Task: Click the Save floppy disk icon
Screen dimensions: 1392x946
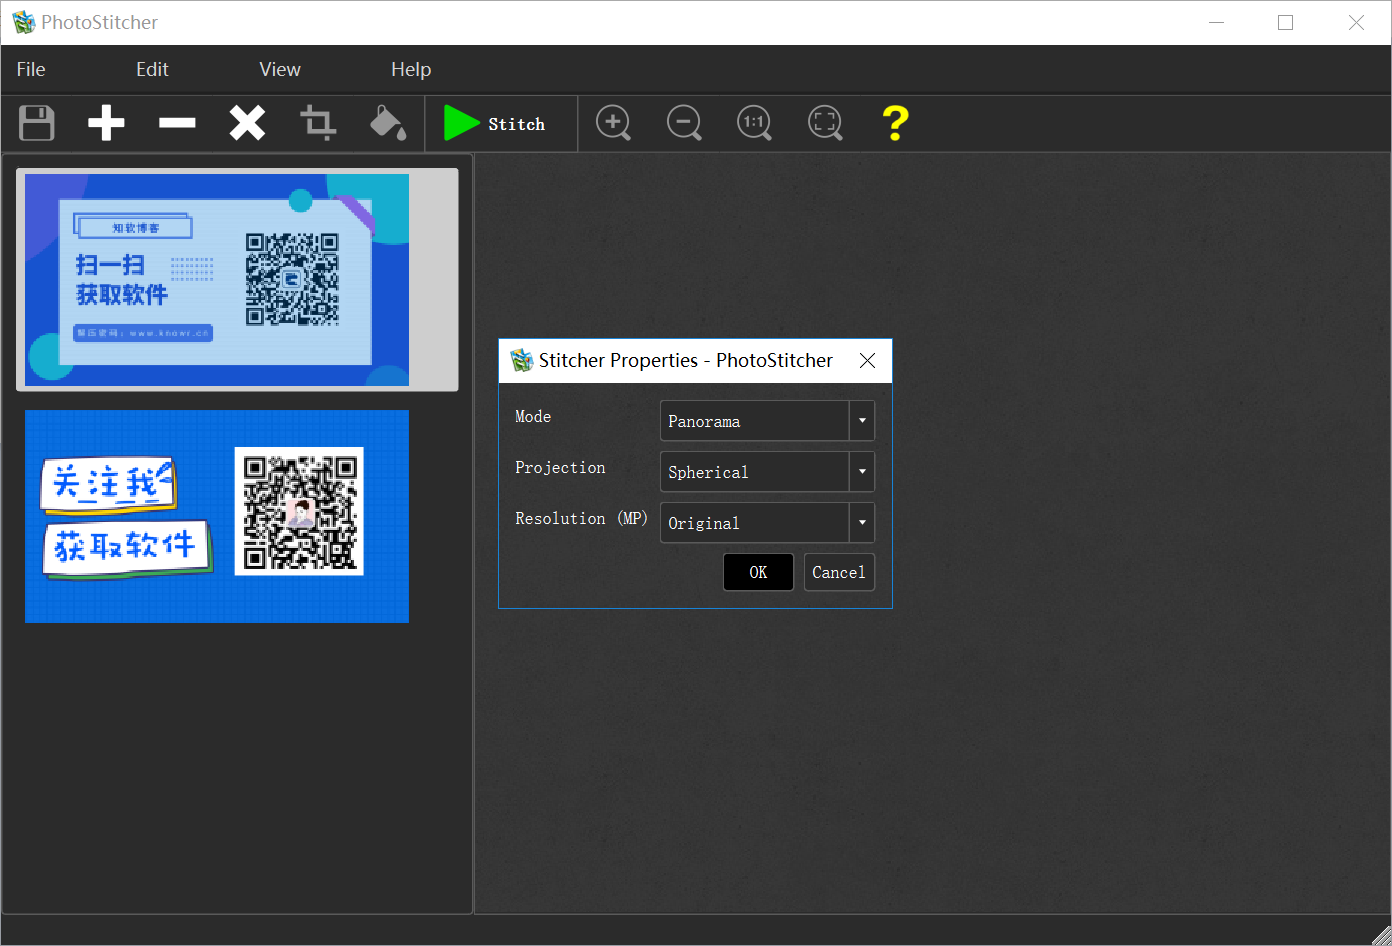Action: [37, 124]
